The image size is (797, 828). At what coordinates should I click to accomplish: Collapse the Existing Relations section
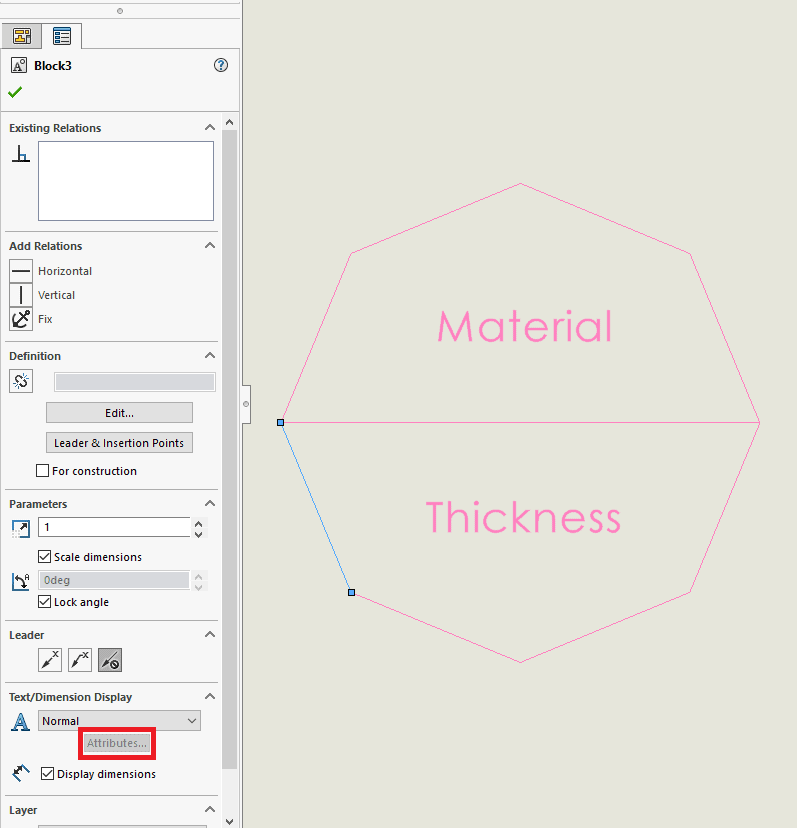tap(210, 128)
